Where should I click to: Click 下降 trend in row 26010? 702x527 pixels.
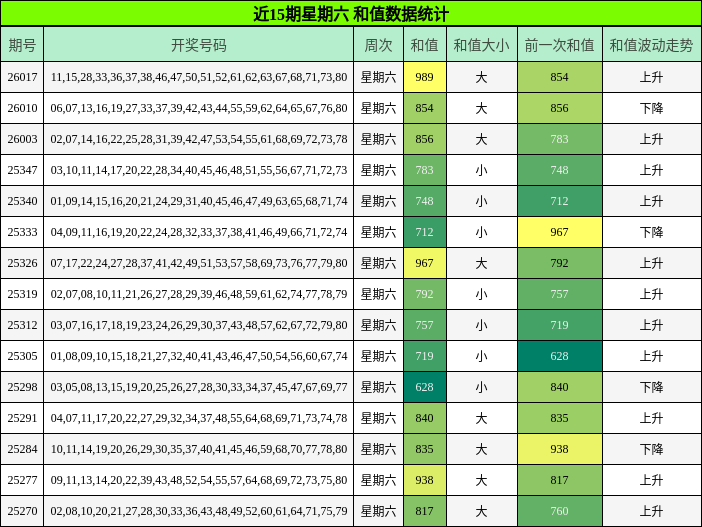(x=651, y=108)
